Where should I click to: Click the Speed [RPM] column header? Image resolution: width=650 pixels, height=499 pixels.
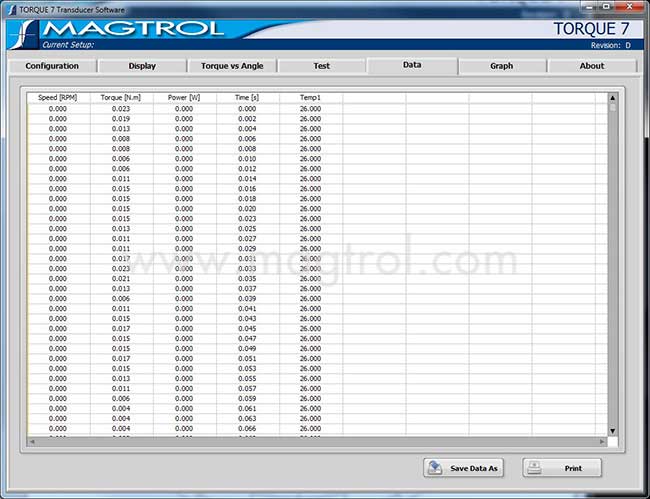[58, 97]
